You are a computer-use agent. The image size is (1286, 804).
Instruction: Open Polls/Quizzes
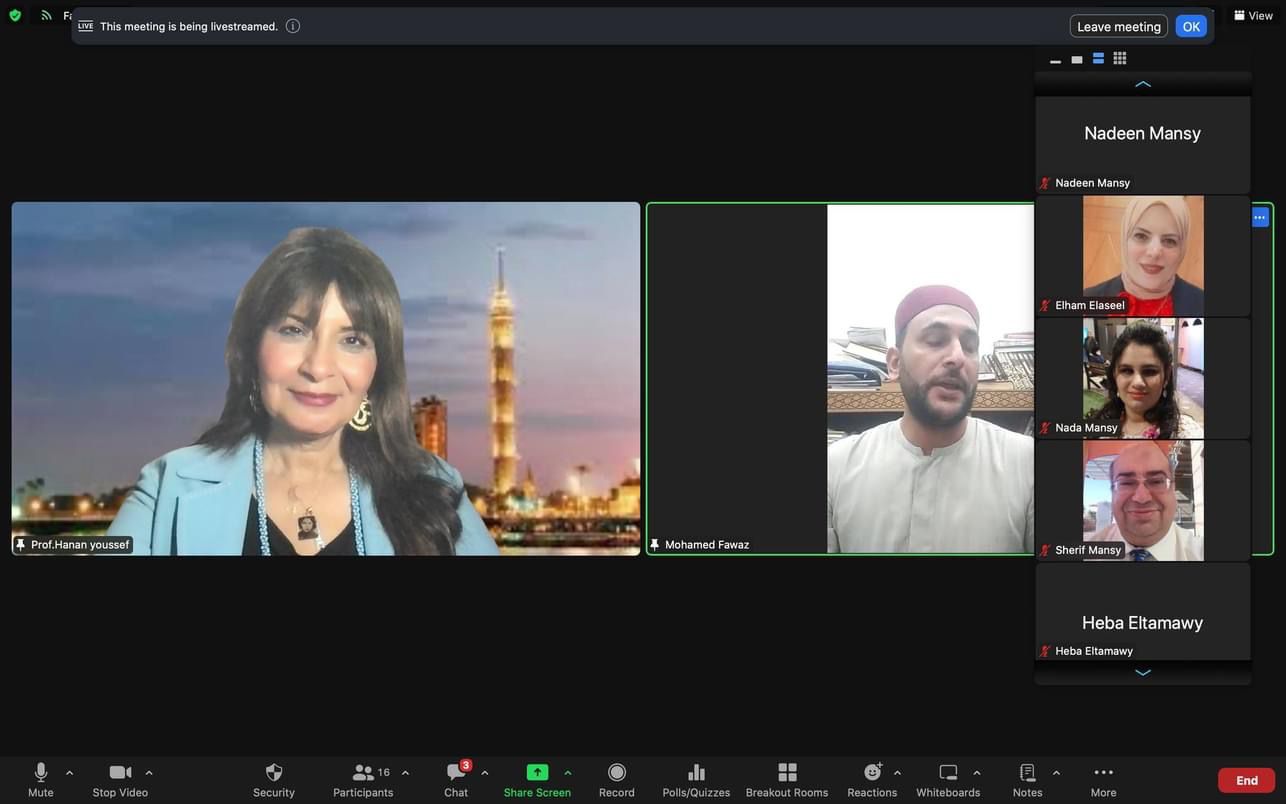tap(696, 780)
